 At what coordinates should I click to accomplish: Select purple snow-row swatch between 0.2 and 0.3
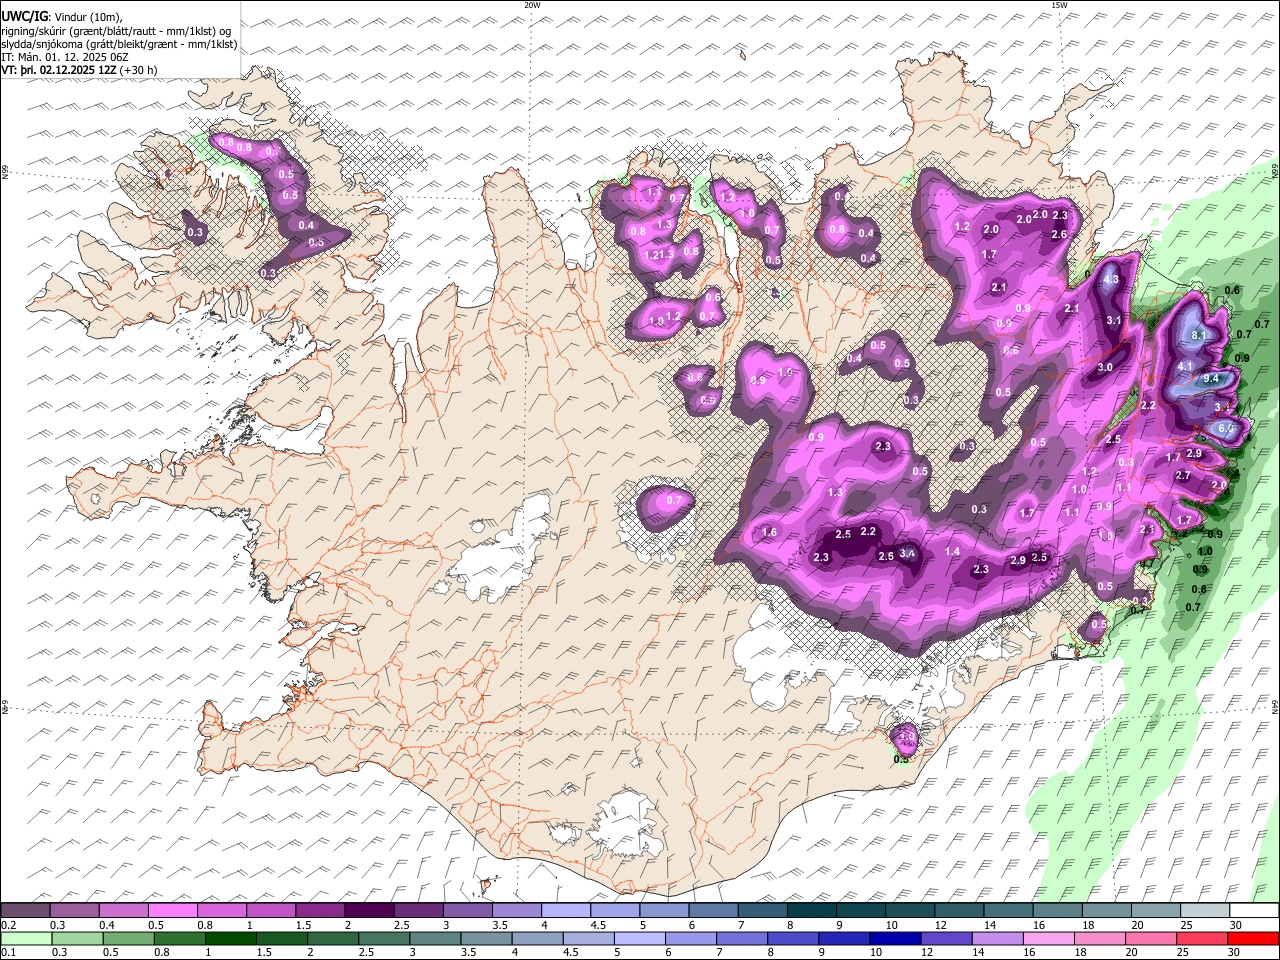click(x=25, y=911)
